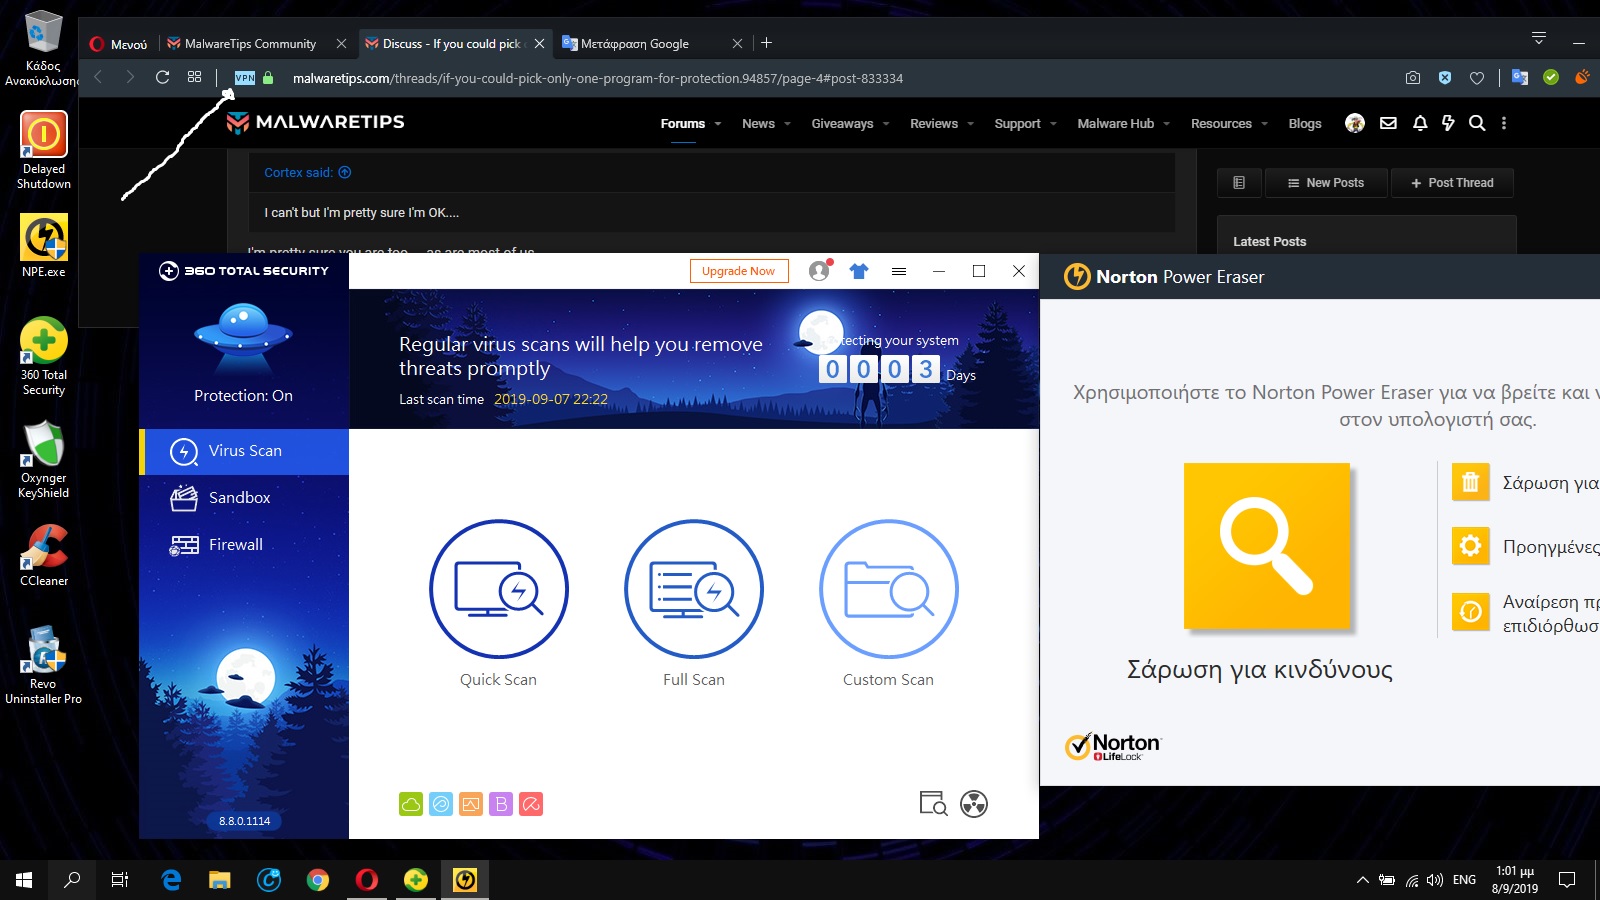This screenshot has height=900, width=1600.
Task: Open the 360 hamburger menu
Action: (899, 271)
